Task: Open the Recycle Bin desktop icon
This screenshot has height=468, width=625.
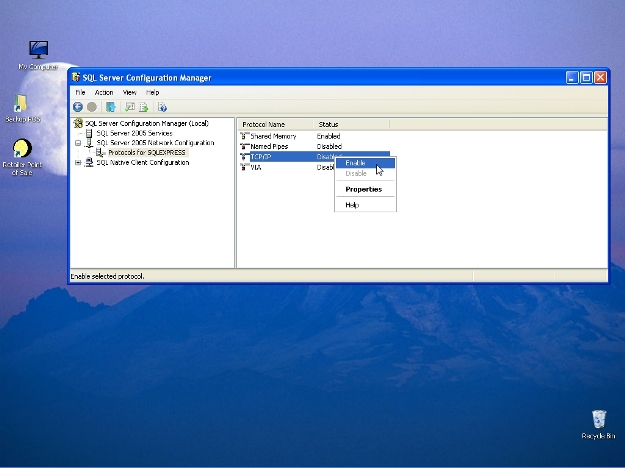Action: 598,420
